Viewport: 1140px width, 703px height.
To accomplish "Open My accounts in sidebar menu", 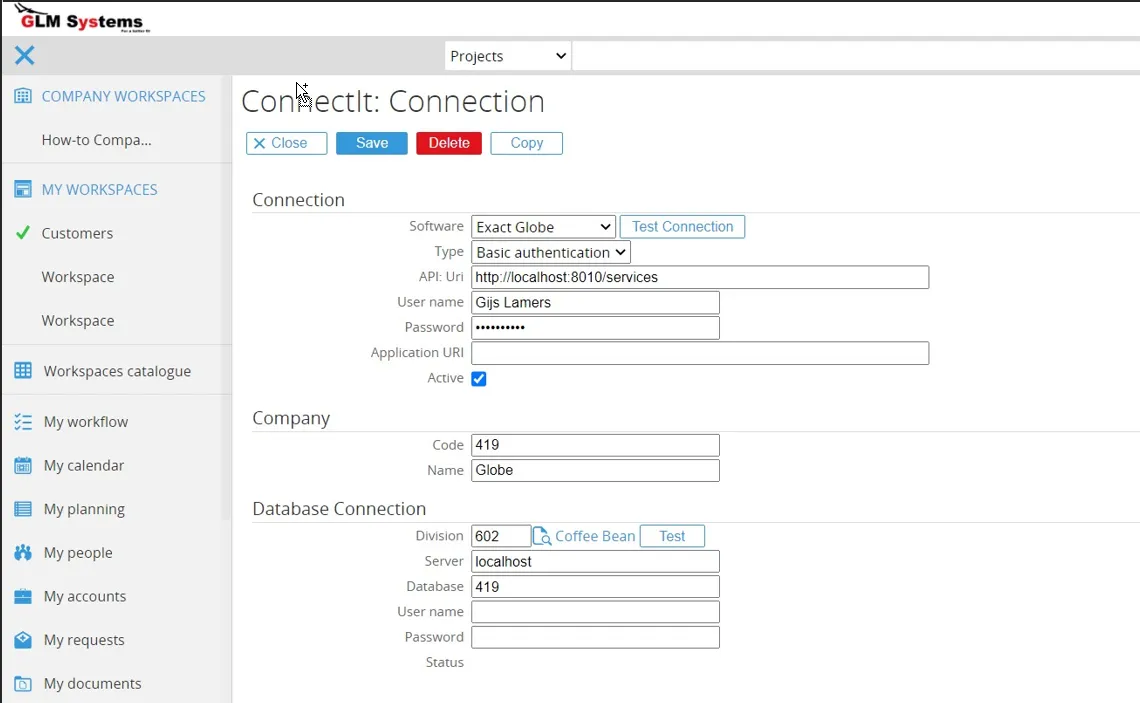I will pos(85,596).
